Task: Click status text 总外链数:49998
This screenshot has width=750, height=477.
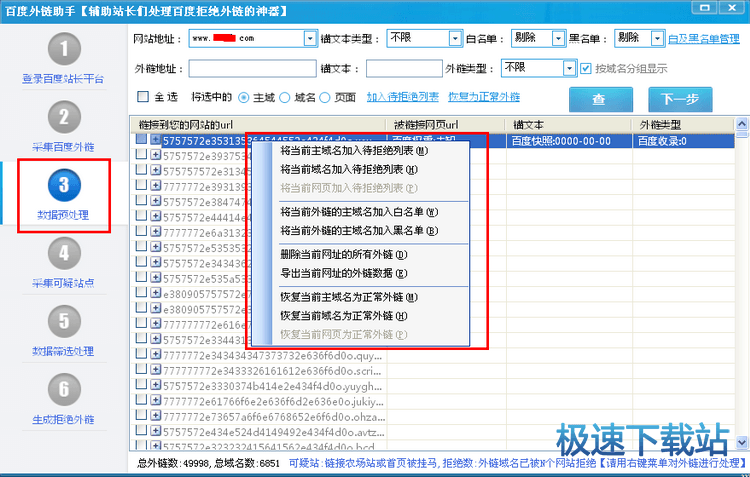Action: tap(174, 463)
